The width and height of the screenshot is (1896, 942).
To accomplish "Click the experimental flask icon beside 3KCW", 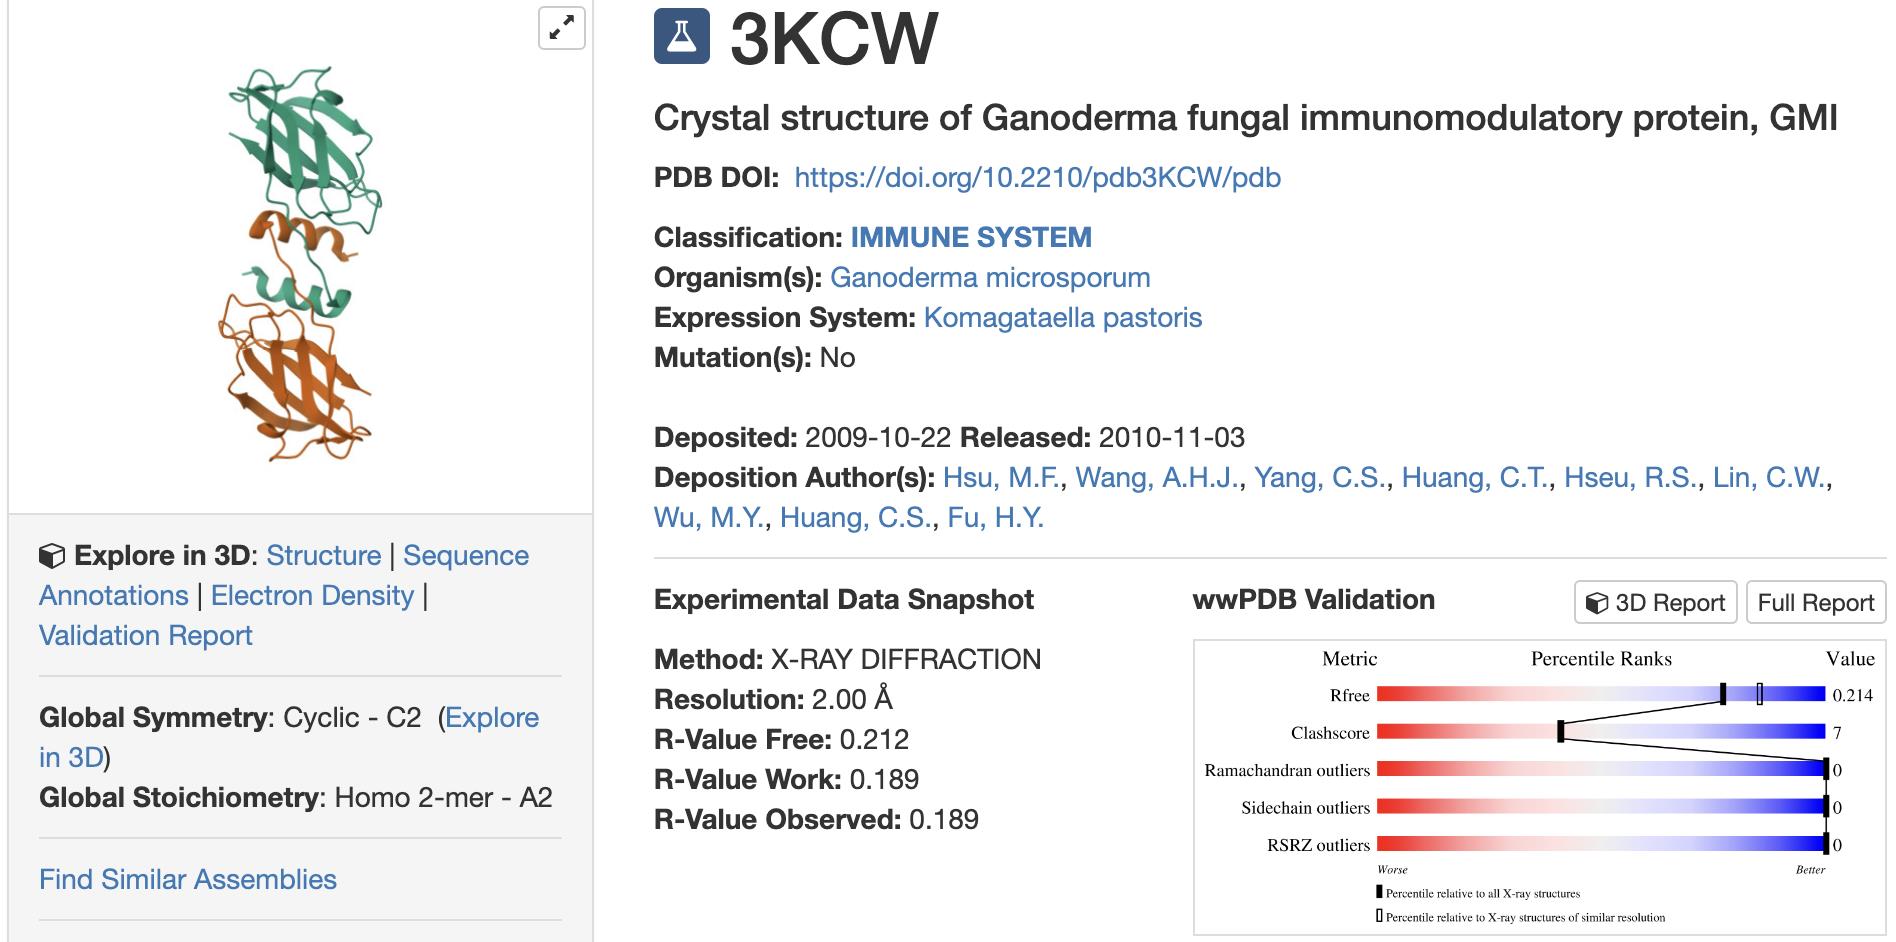I will click(682, 37).
